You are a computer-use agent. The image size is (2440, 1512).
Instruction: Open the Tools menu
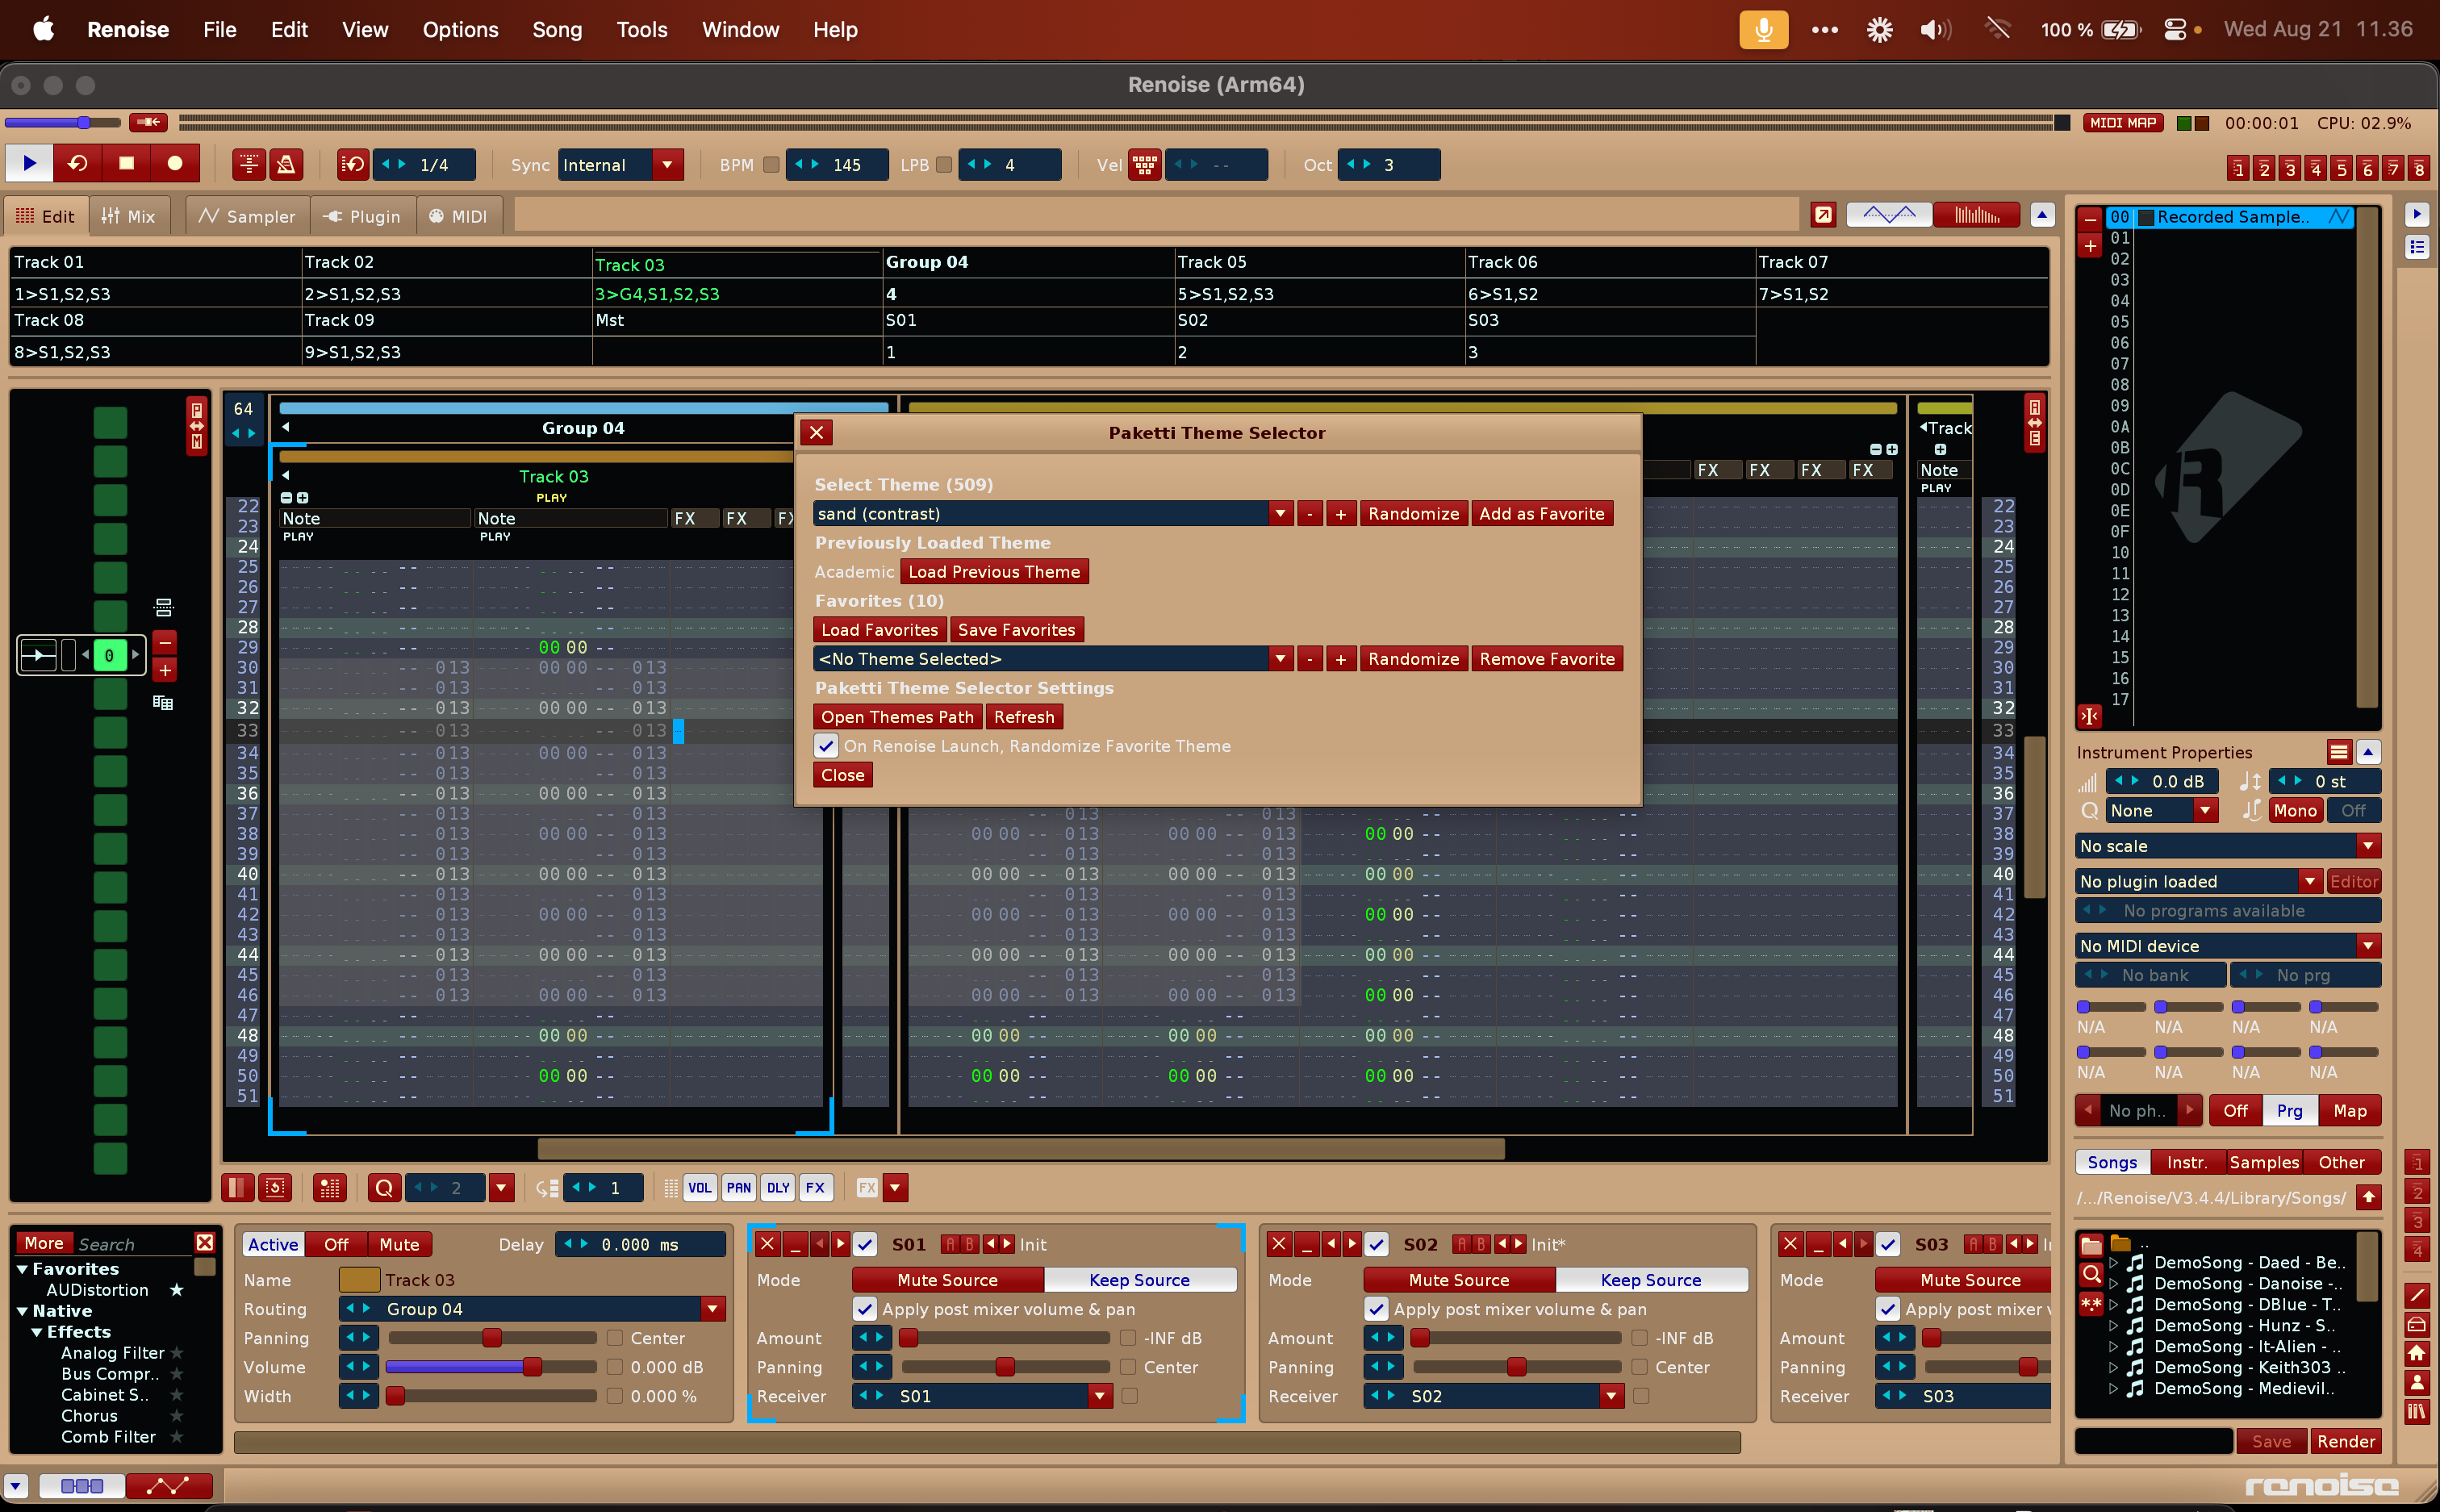[x=641, y=30]
